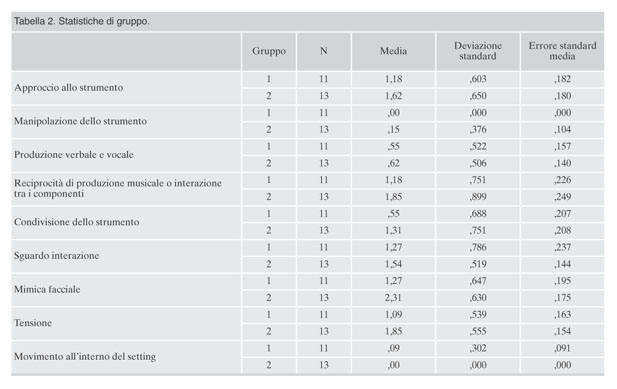The height and width of the screenshot is (389, 617).
Task: Select the 'Manipolazione dello strumento' row label
Action: [x=80, y=121]
